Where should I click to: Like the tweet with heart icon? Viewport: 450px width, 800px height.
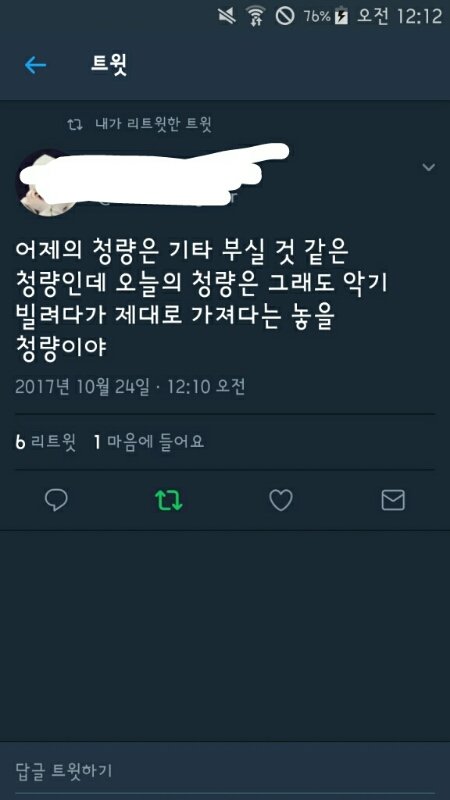[x=281, y=500]
